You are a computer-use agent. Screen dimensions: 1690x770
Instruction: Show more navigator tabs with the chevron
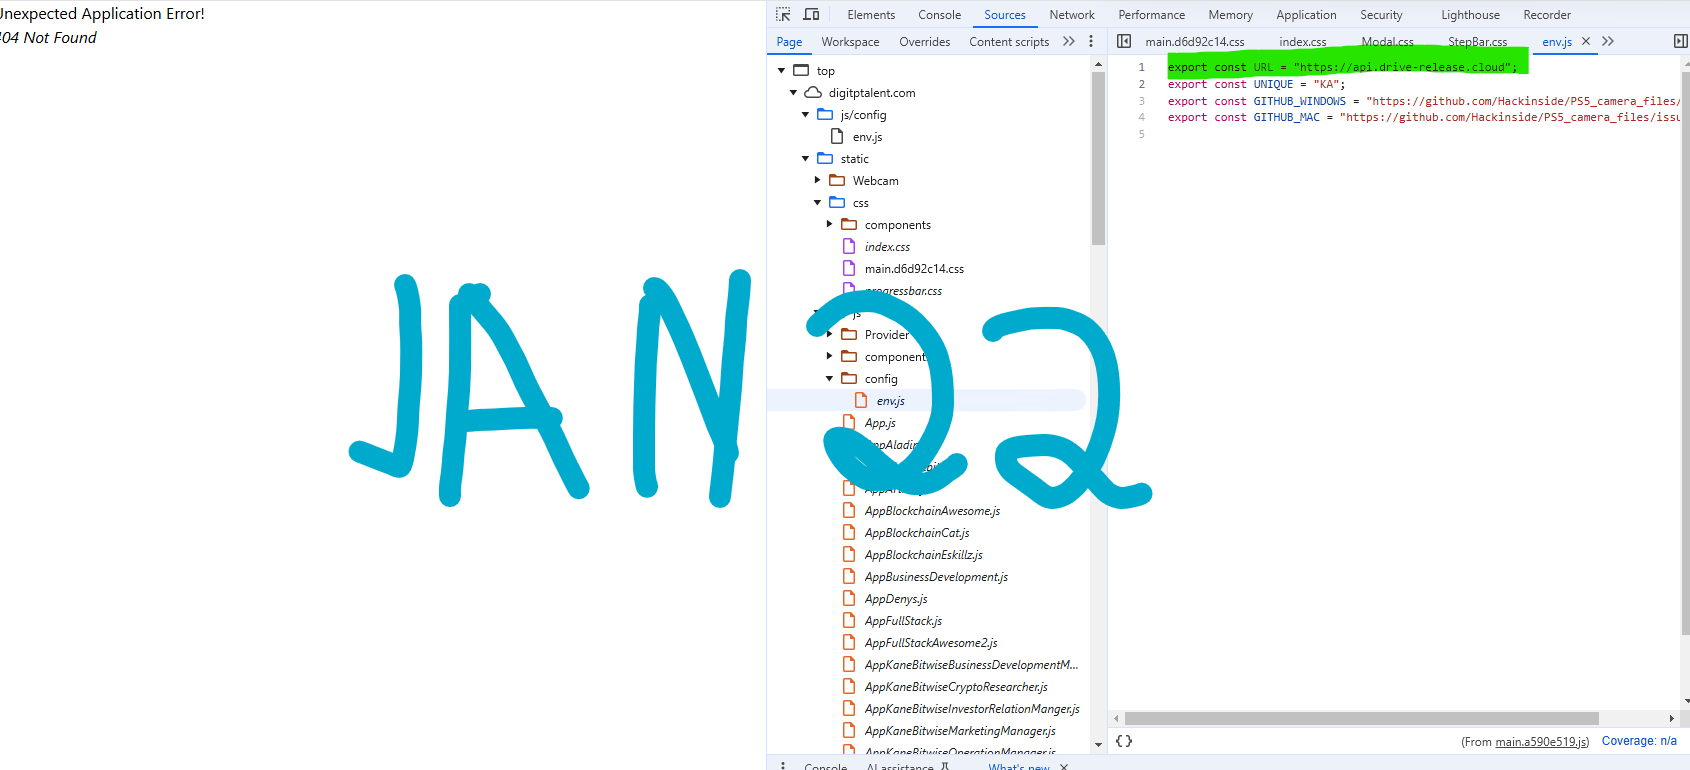coord(1069,41)
